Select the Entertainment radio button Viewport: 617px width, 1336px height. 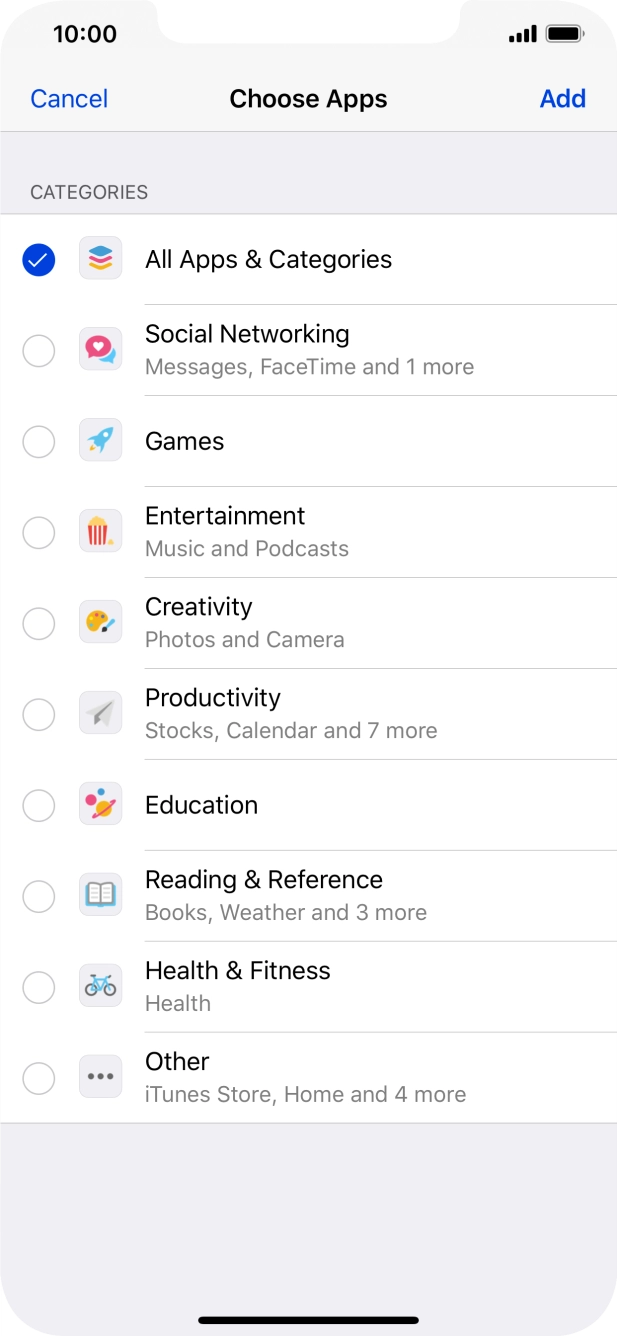pos(38,532)
